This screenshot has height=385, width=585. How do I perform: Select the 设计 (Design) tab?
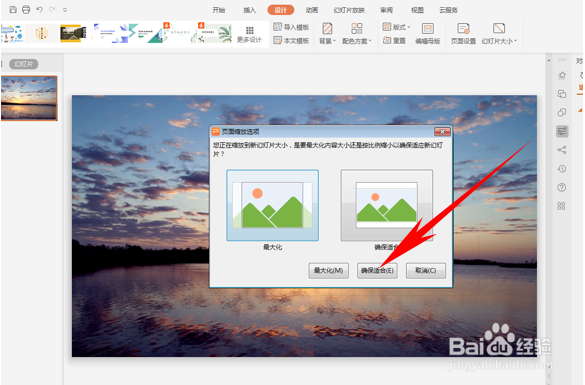pyautogui.click(x=281, y=10)
